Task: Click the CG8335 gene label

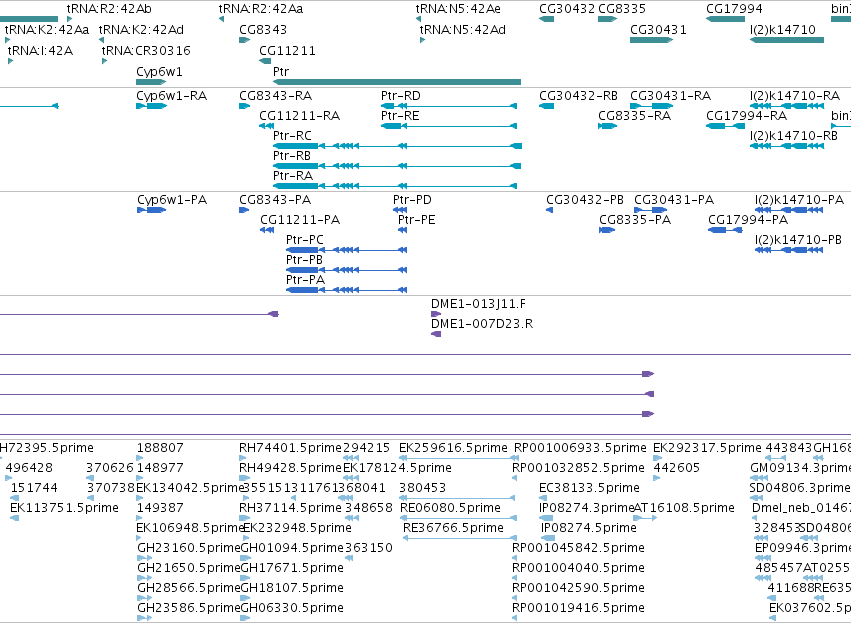Action: point(622,9)
